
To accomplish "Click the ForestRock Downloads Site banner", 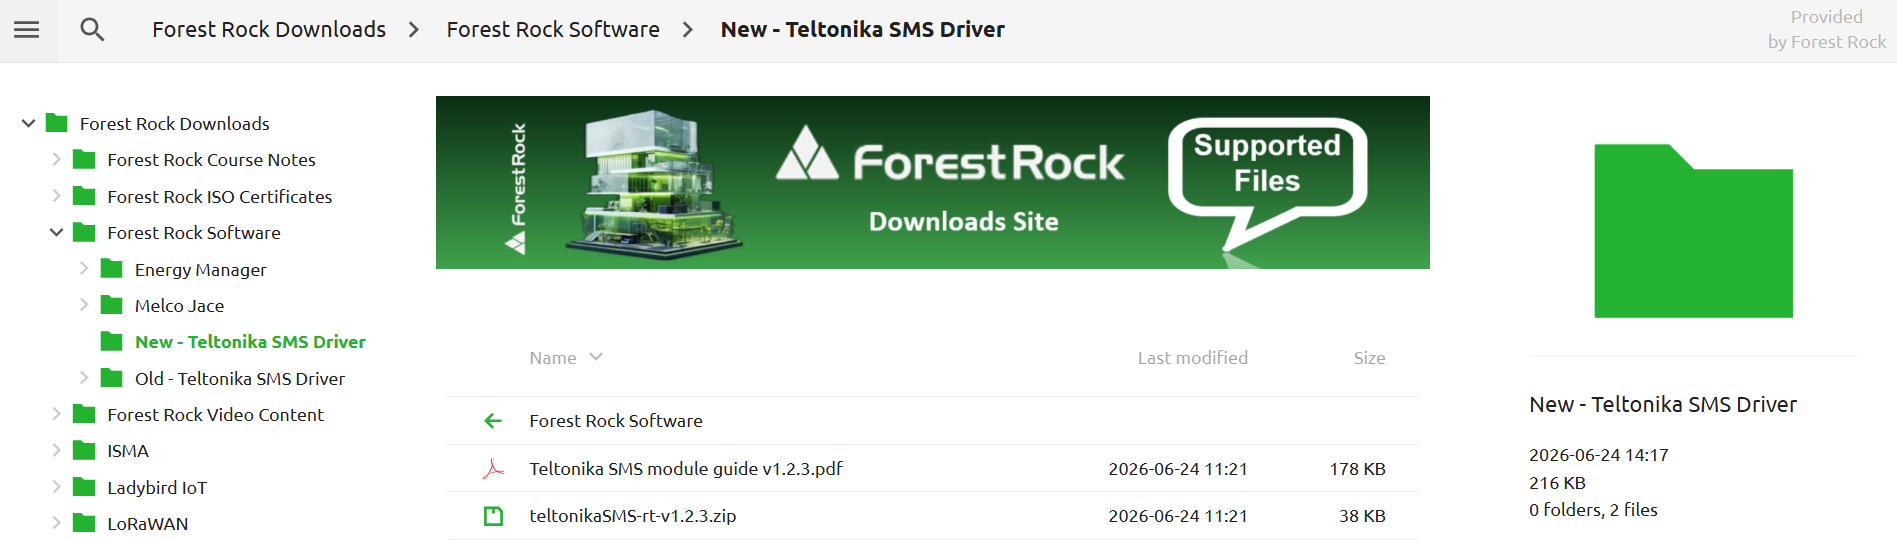I will tap(932, 182).
